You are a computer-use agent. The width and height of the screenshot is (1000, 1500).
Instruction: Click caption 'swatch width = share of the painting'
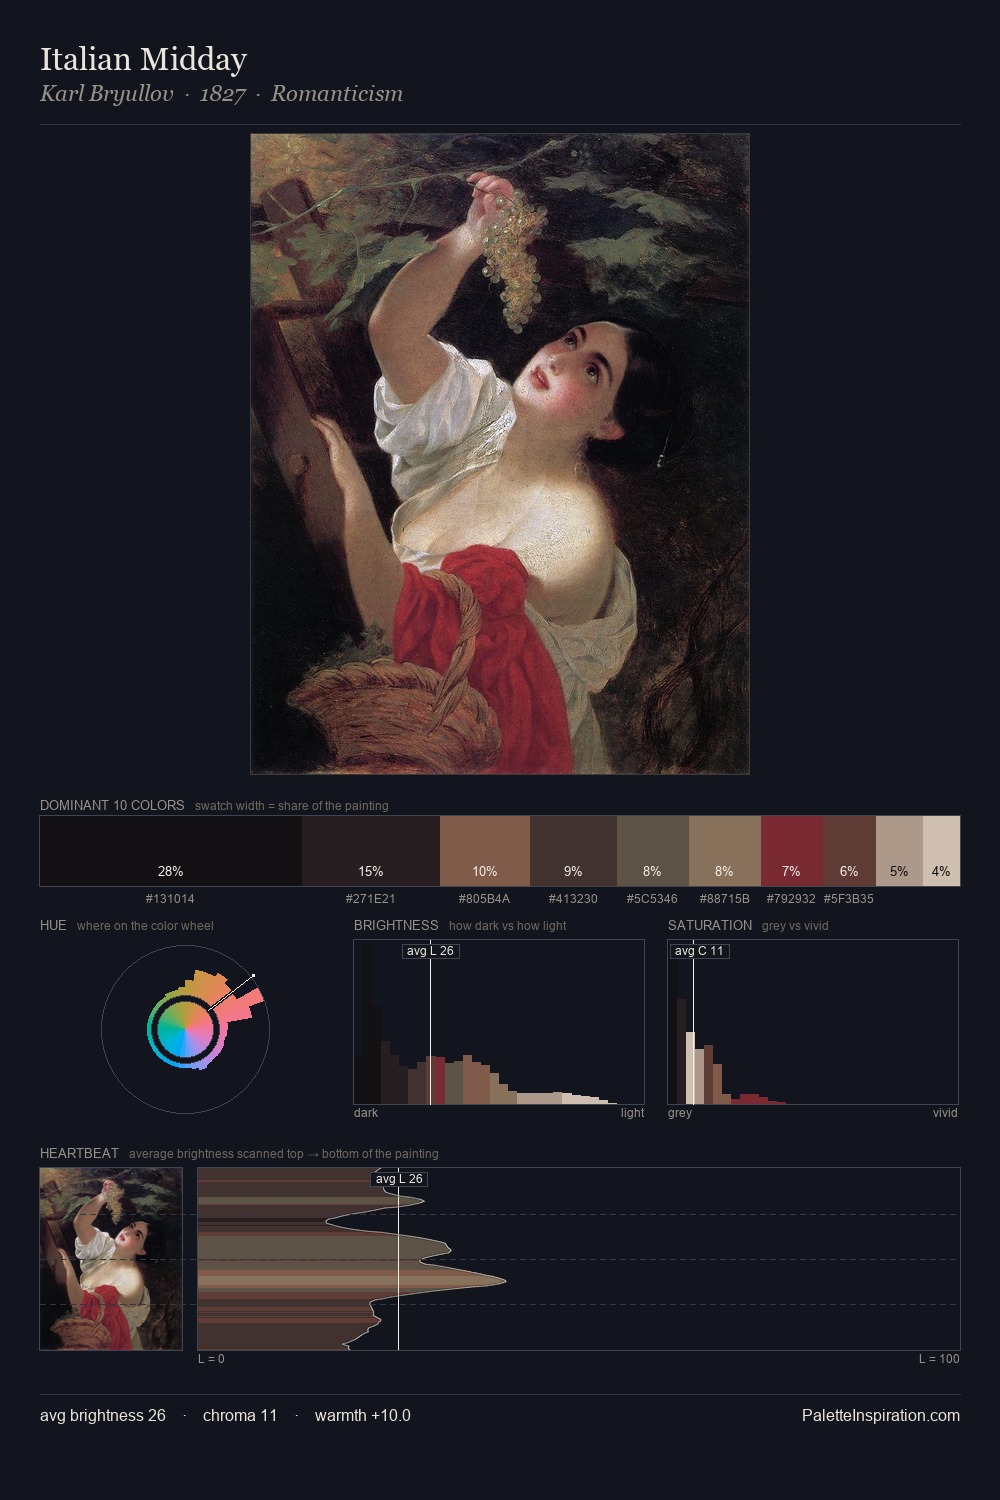click(292, 806)
